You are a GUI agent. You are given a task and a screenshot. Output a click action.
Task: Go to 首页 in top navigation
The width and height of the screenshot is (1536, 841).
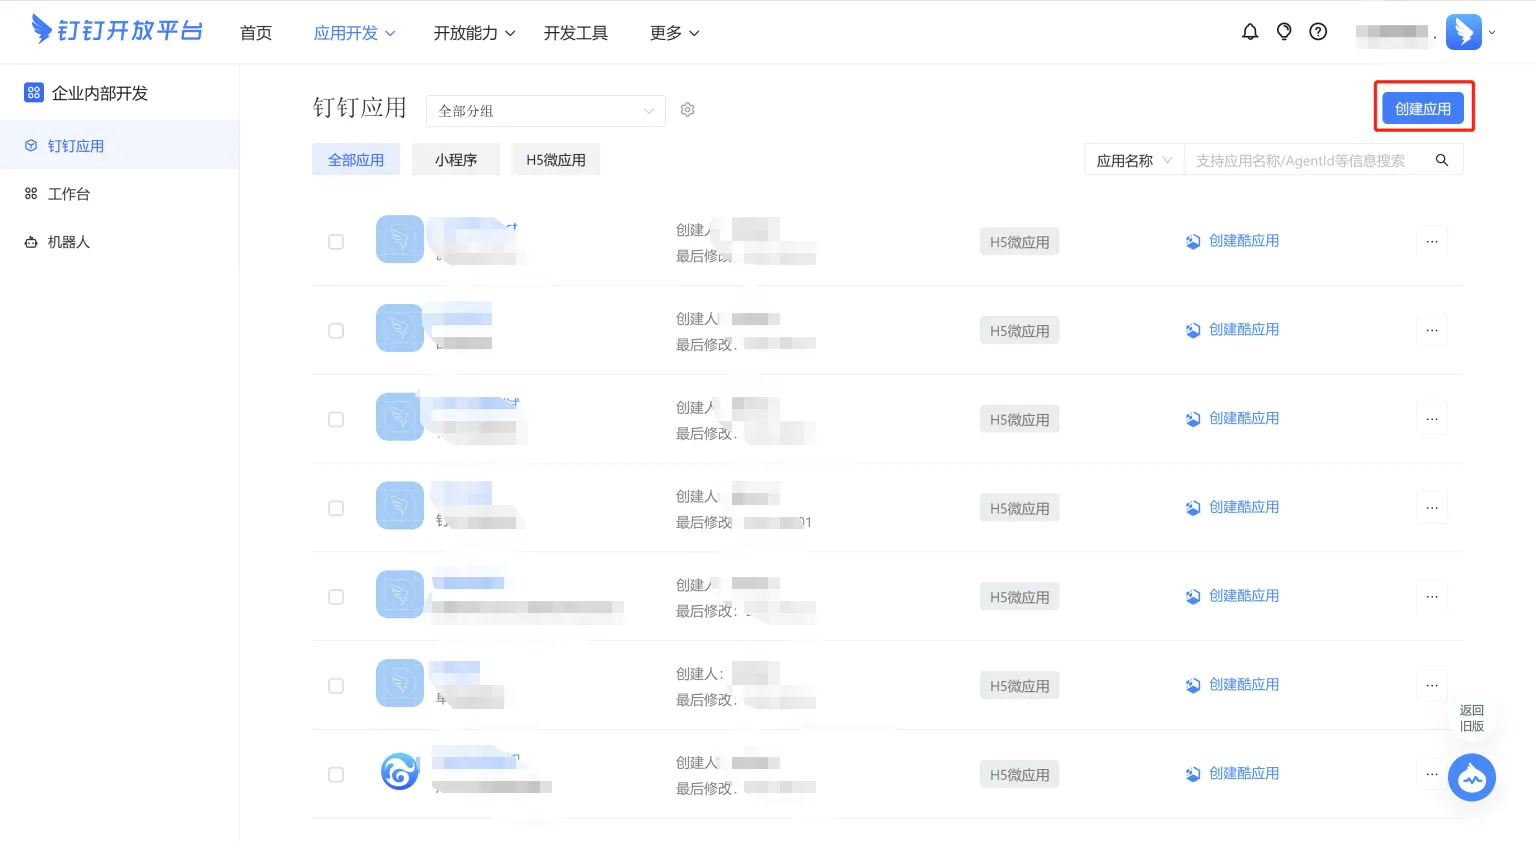tap(256, 33)
